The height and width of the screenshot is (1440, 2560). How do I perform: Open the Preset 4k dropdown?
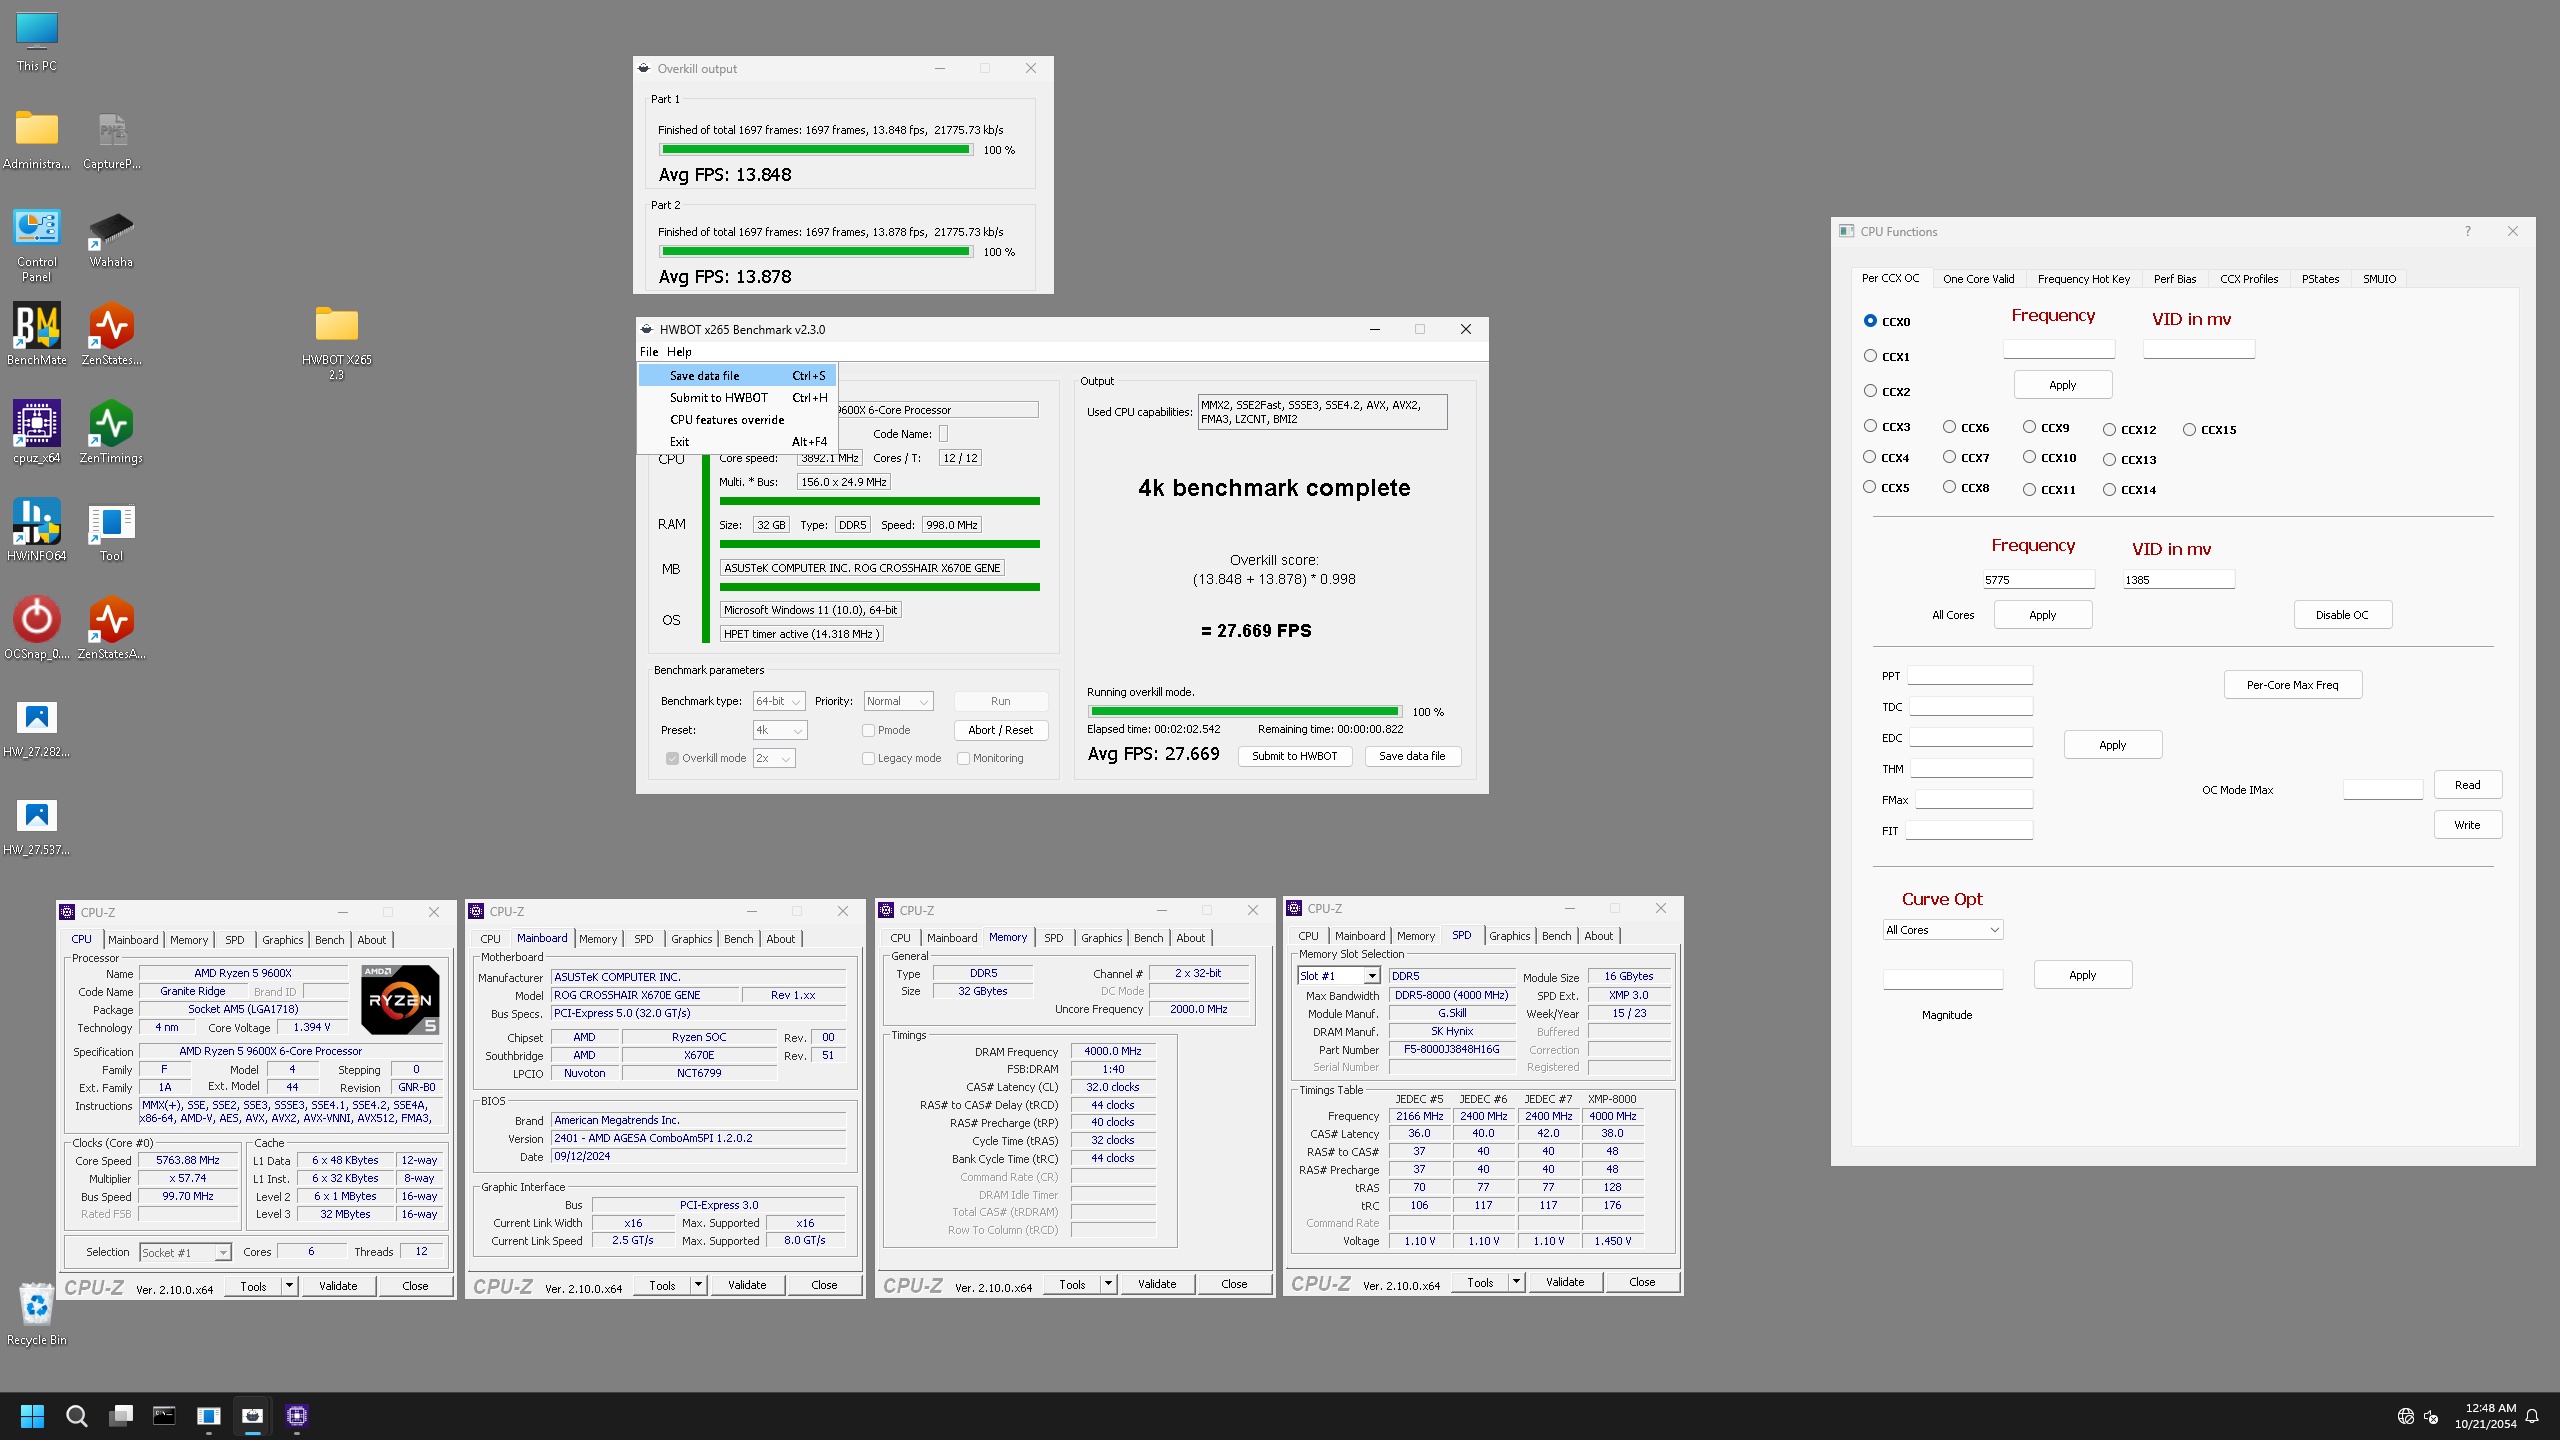[779, 730]
